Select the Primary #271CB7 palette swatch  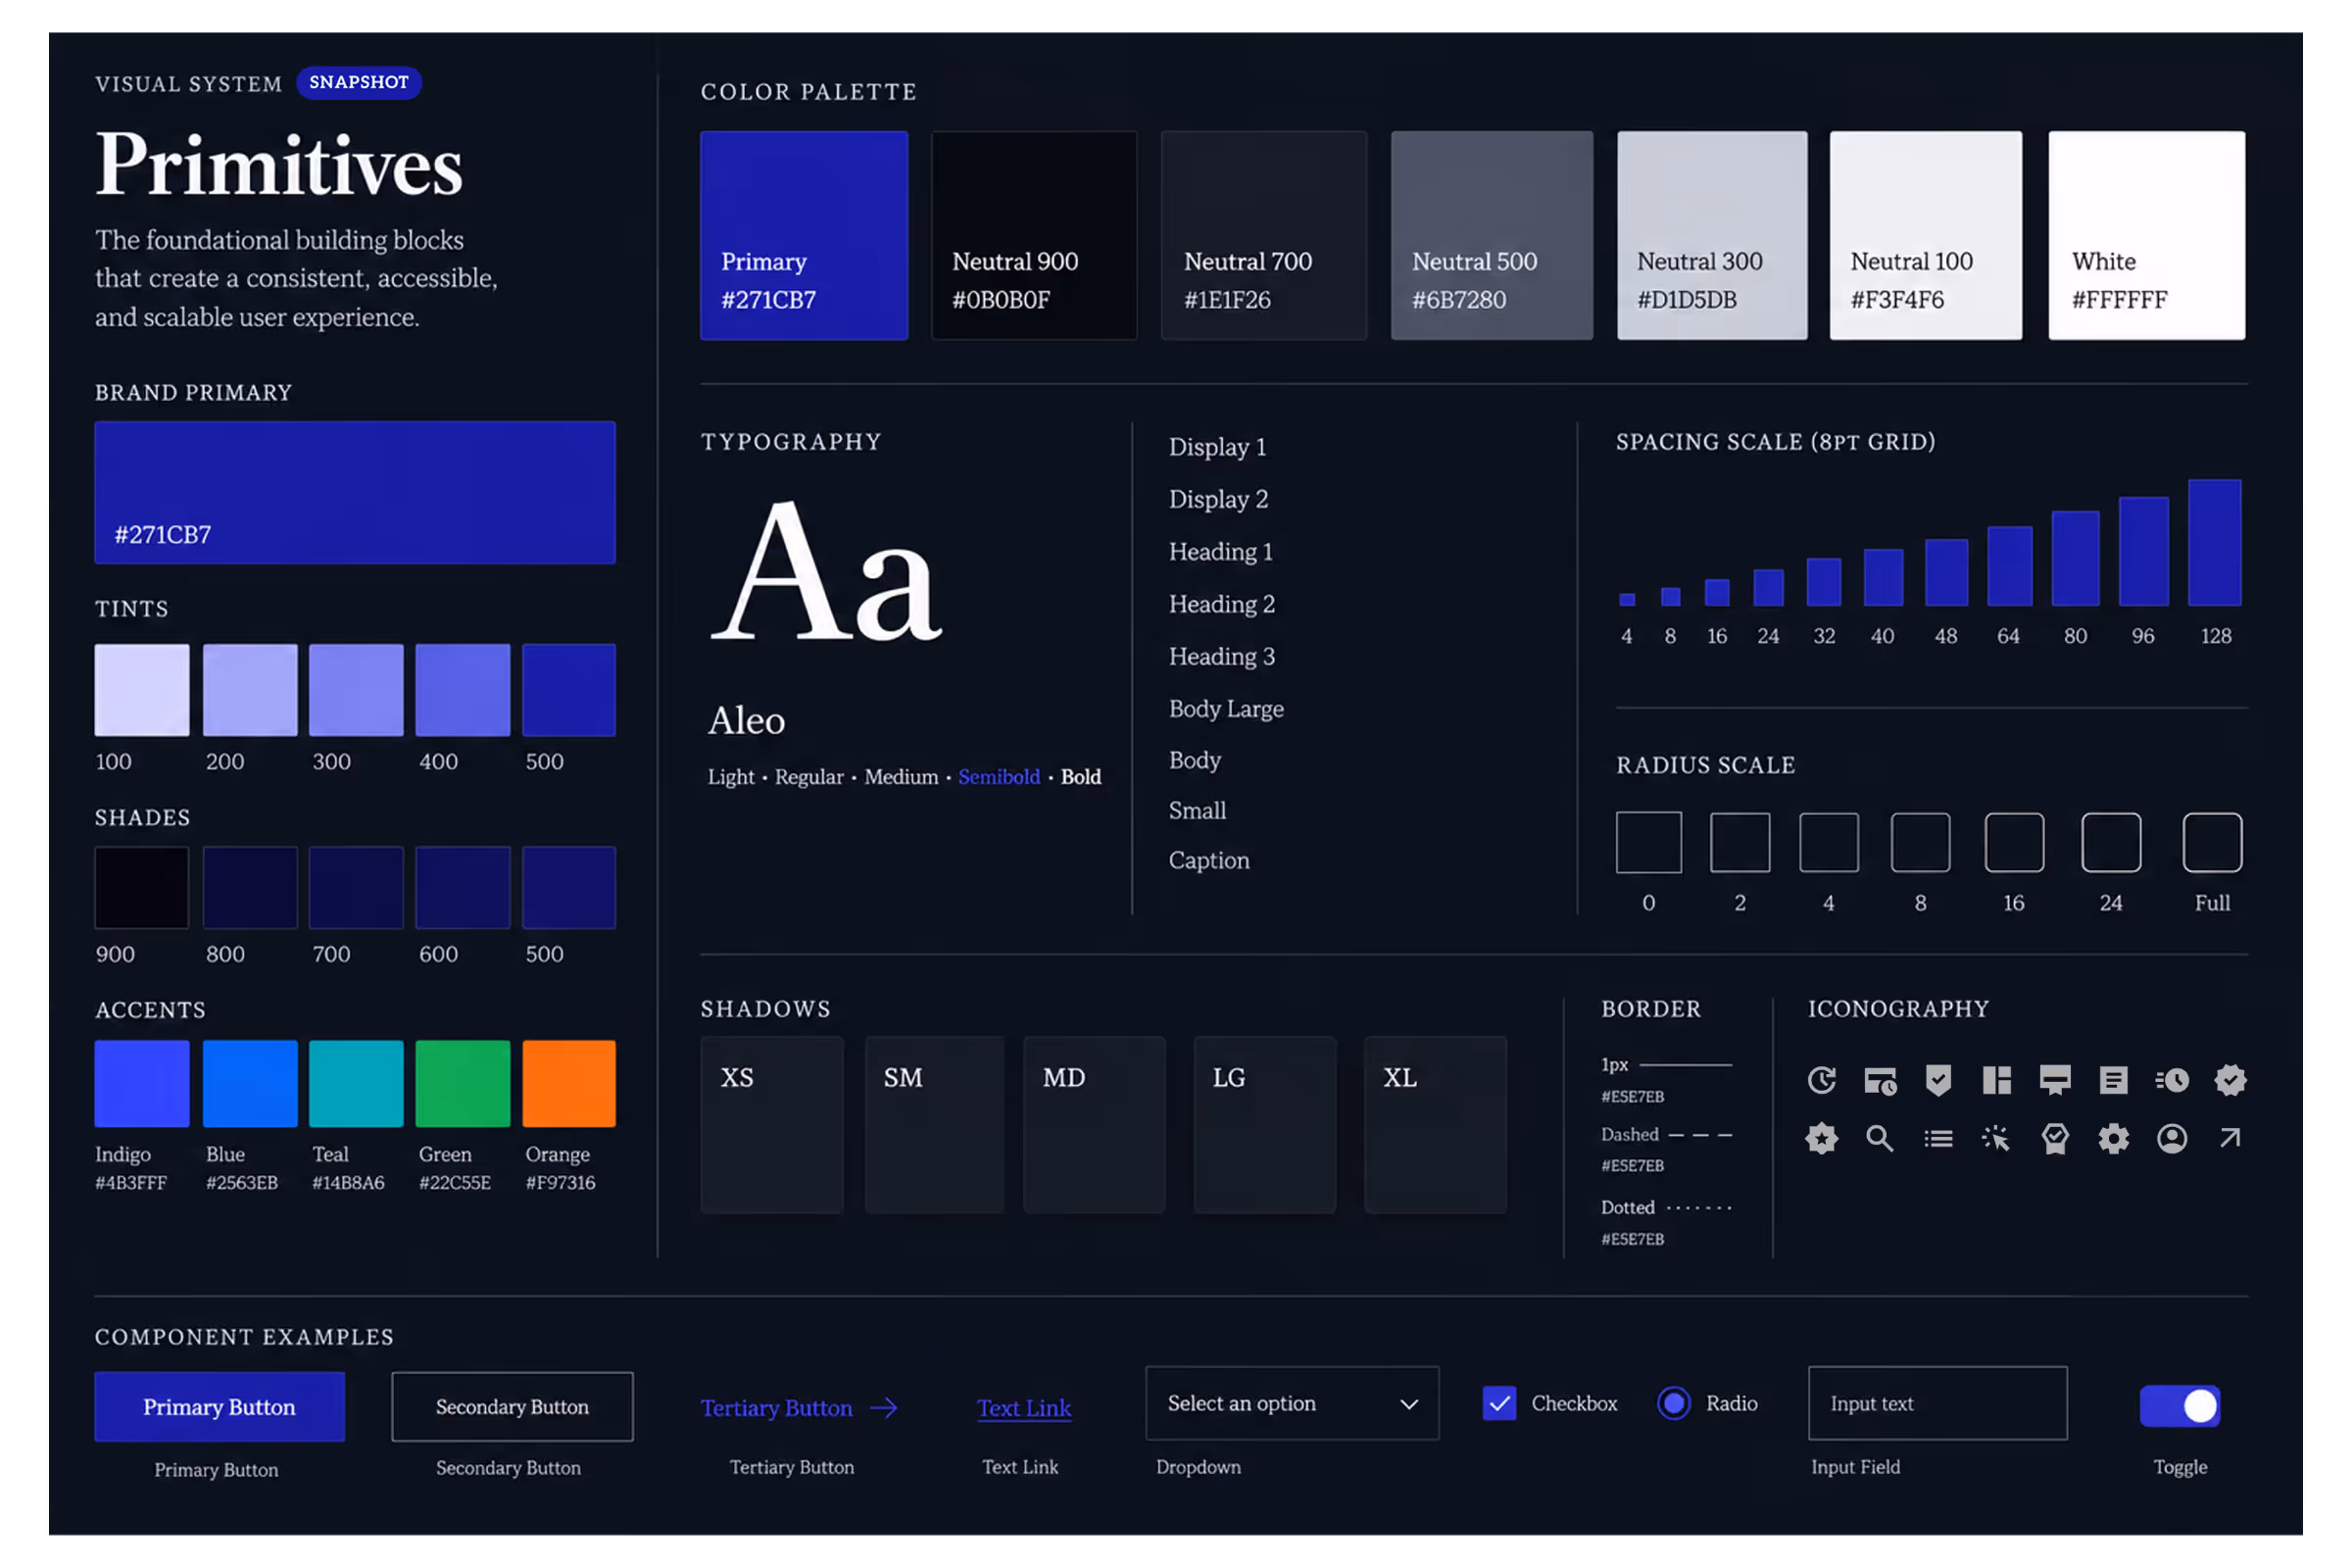point(804,236)
